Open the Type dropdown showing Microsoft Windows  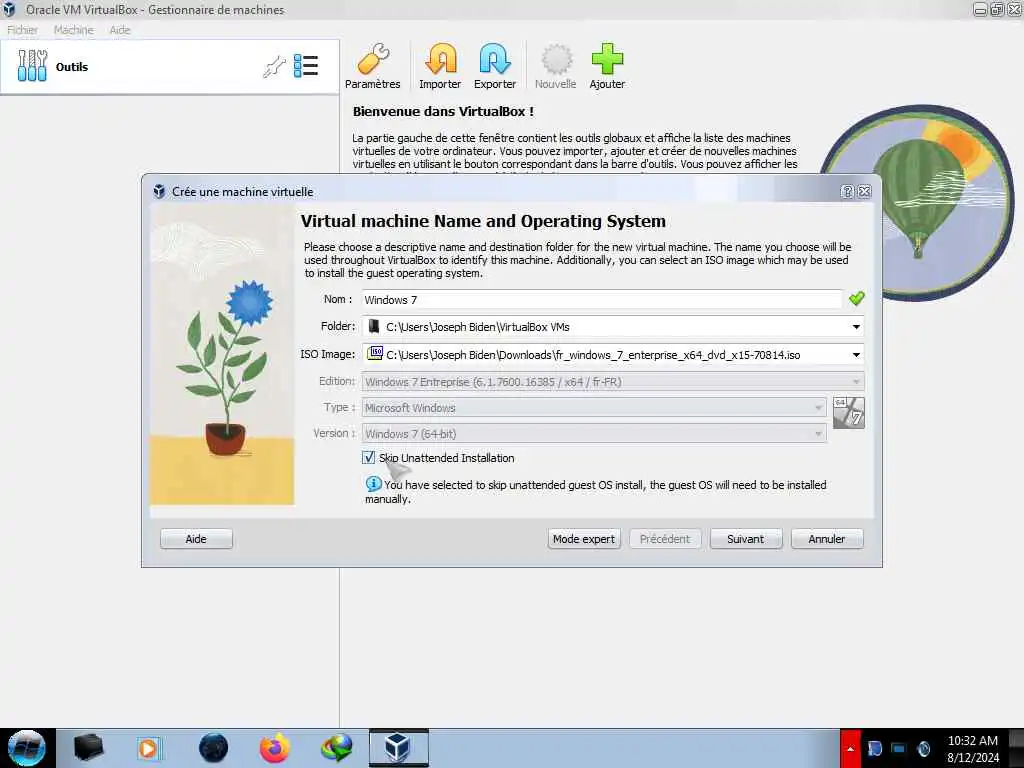tap(594, 408)
